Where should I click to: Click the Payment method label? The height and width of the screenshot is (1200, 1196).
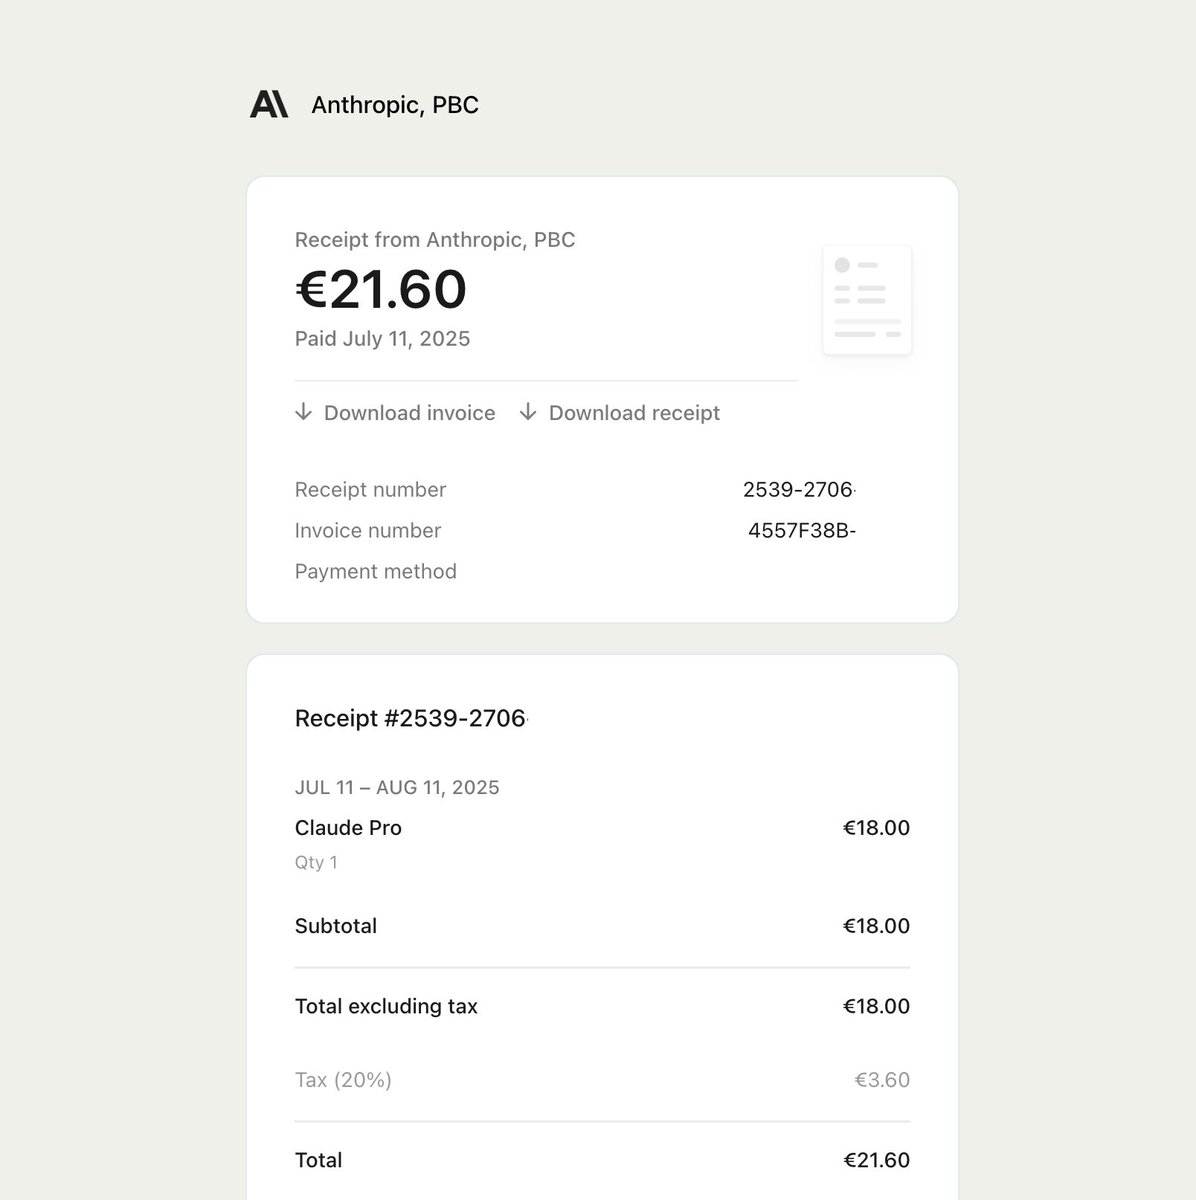tap(375, 571)
